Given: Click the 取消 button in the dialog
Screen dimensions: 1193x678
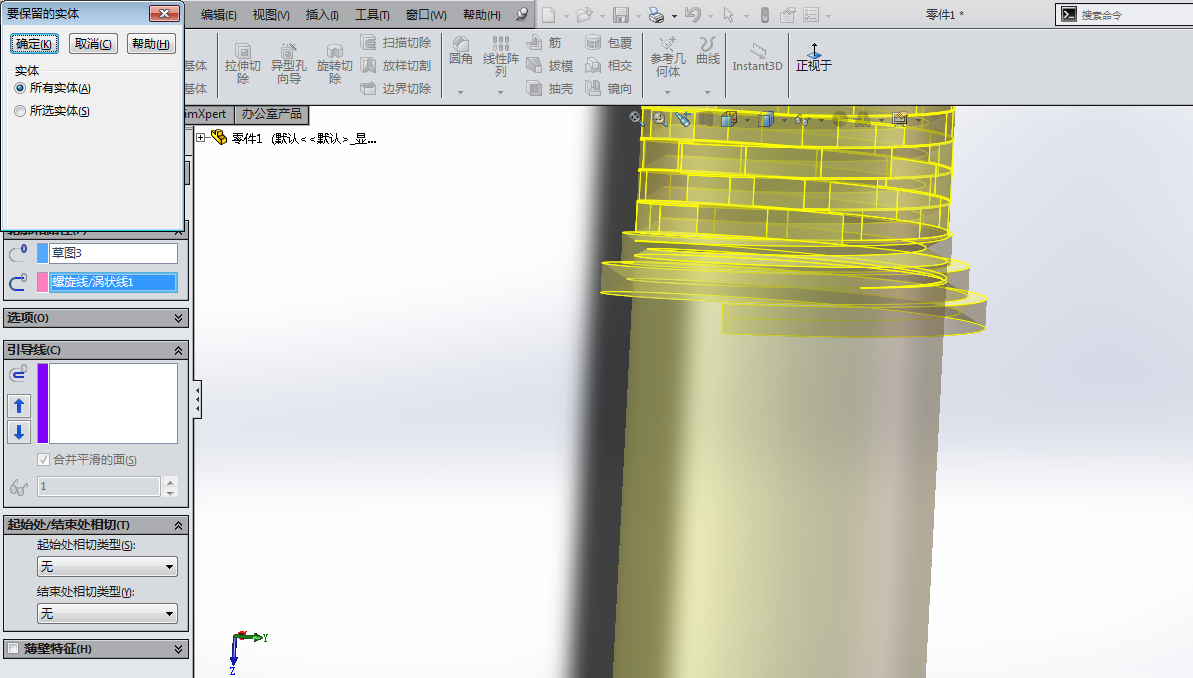Looking at the screenshot, I should pos(93,44).
